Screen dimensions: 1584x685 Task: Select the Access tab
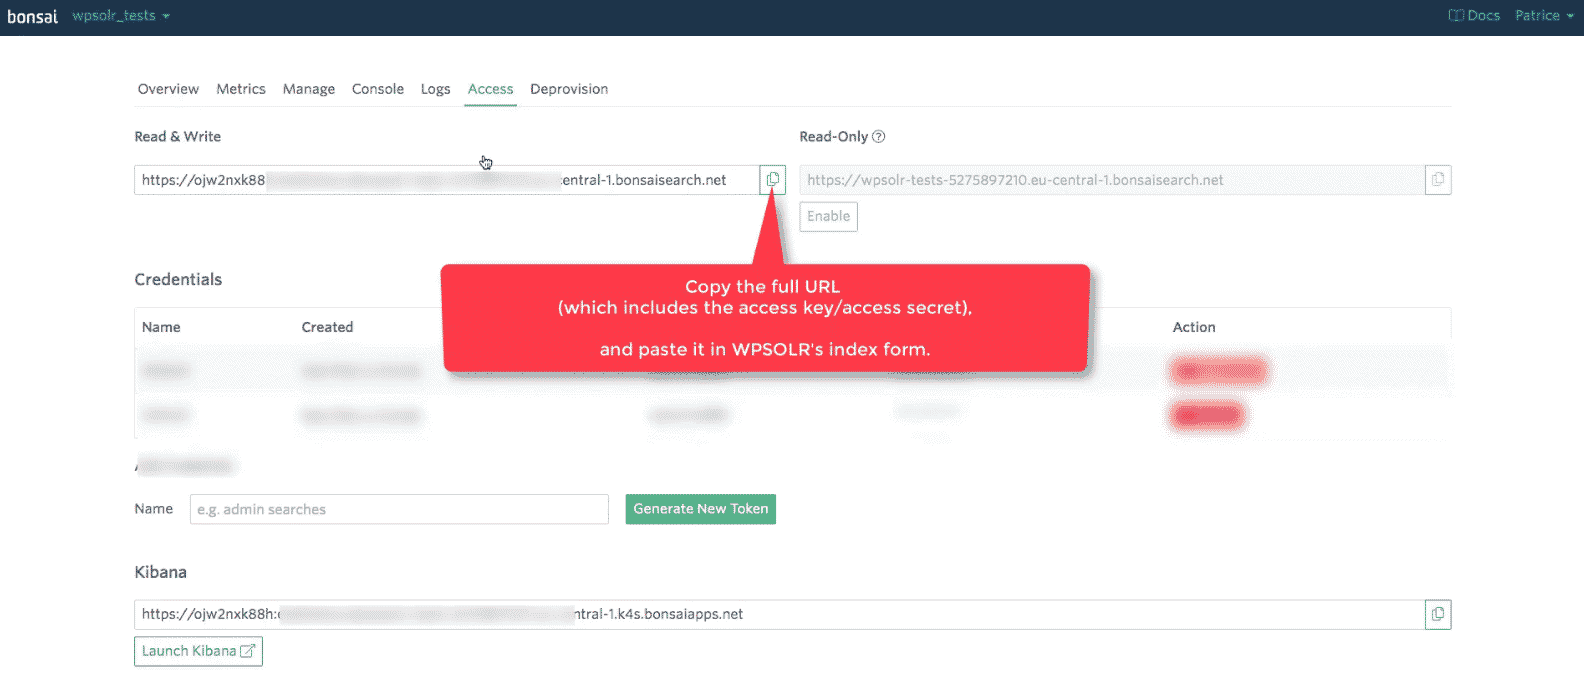click(x=490, y=89)
